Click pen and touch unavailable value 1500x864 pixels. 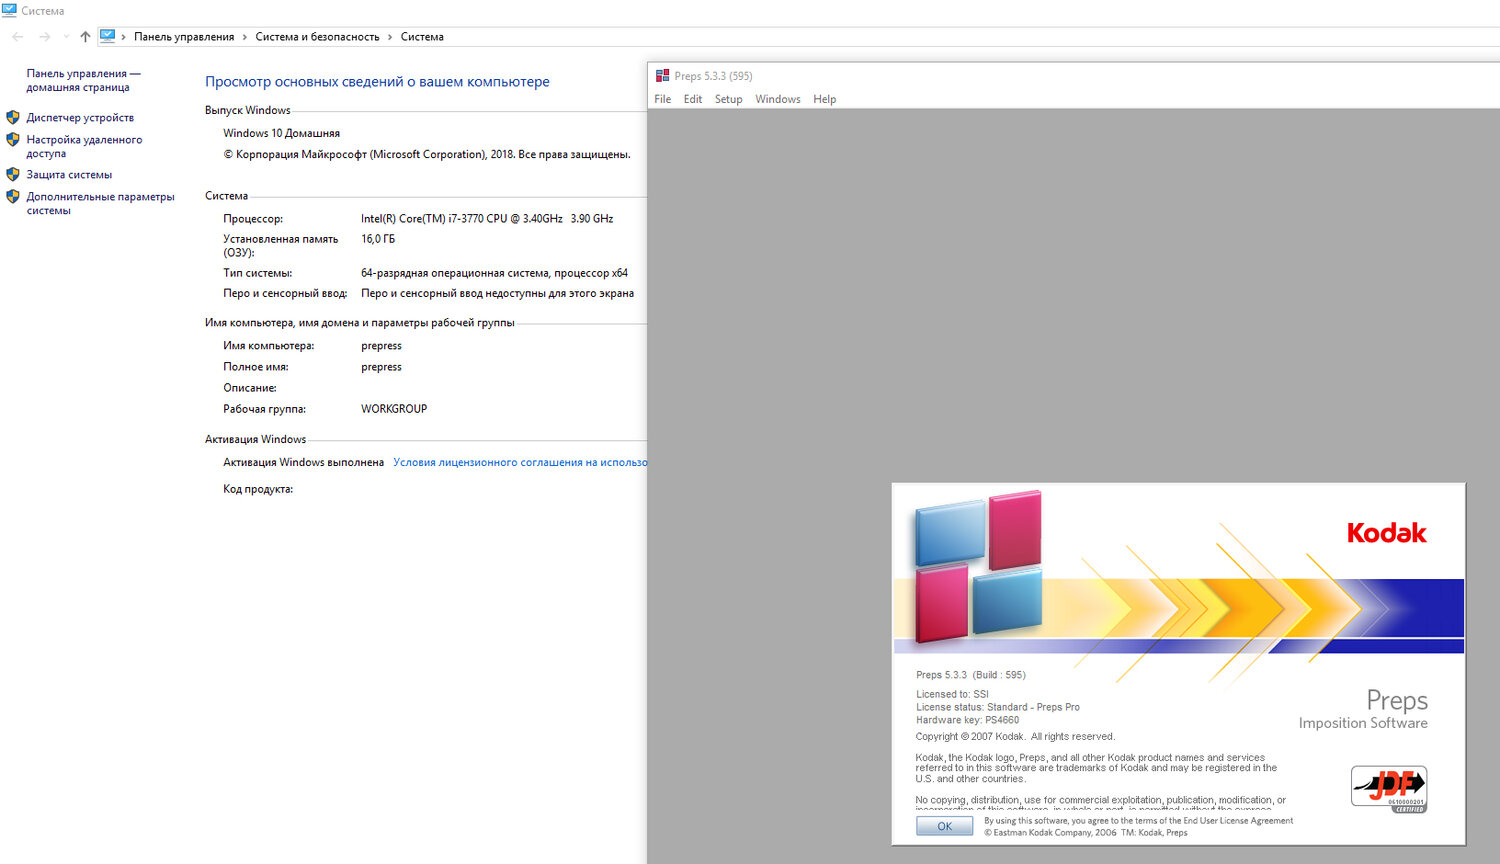(x=497, y=293)
